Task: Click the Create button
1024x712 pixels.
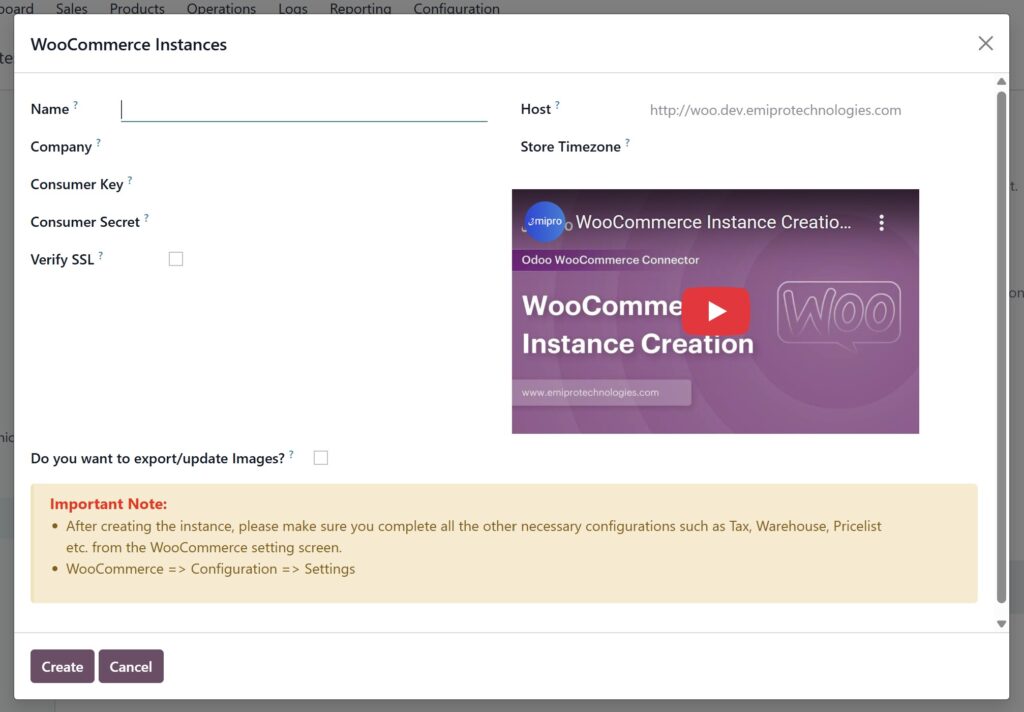Action: [x=62, y=666]
